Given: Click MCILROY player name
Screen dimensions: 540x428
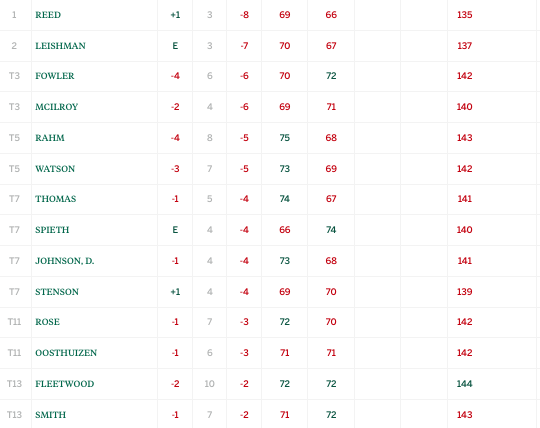Looking at the screenshot, I should 56,107.
